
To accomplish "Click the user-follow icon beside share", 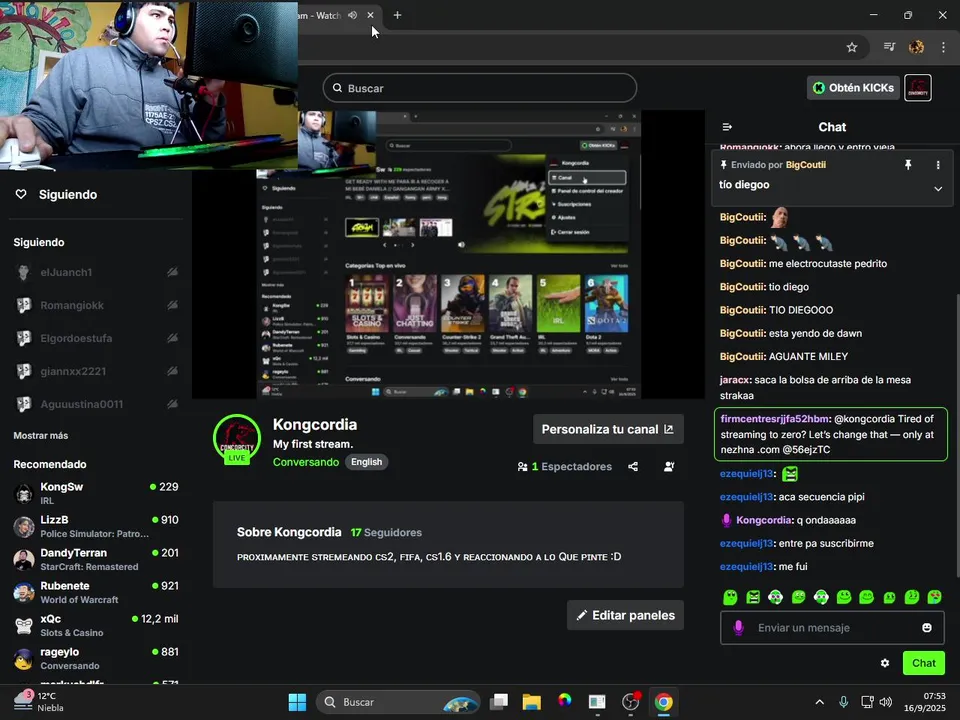I will 669,467.
